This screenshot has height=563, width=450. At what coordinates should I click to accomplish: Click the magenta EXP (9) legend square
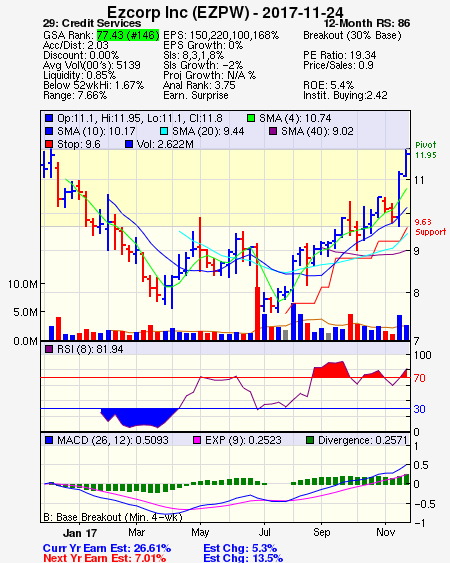[197, 440]
